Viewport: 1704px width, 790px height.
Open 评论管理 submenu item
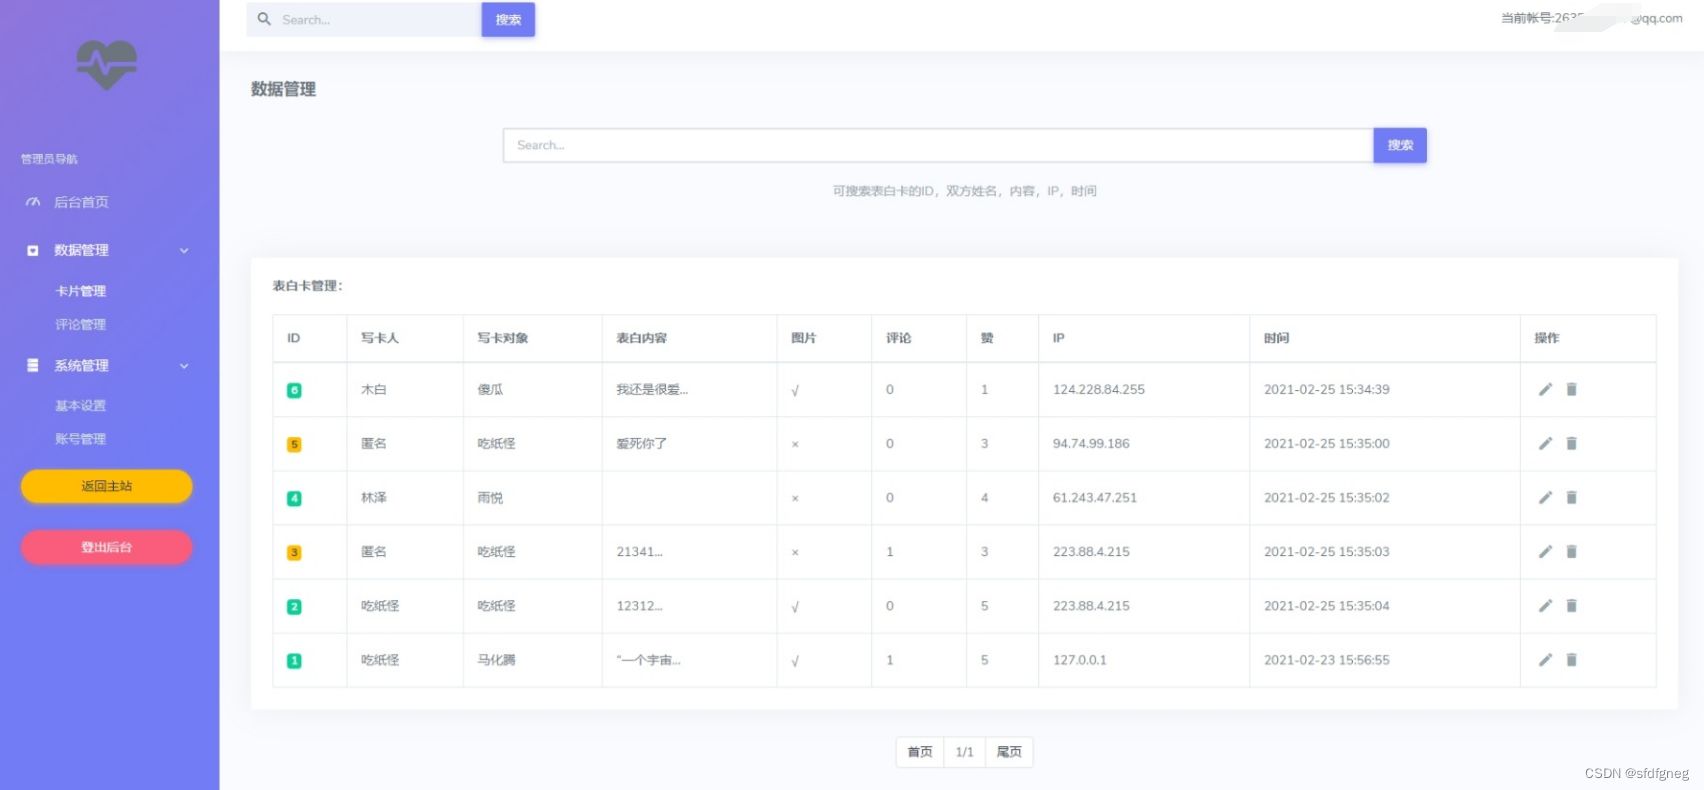click(80, 324)
